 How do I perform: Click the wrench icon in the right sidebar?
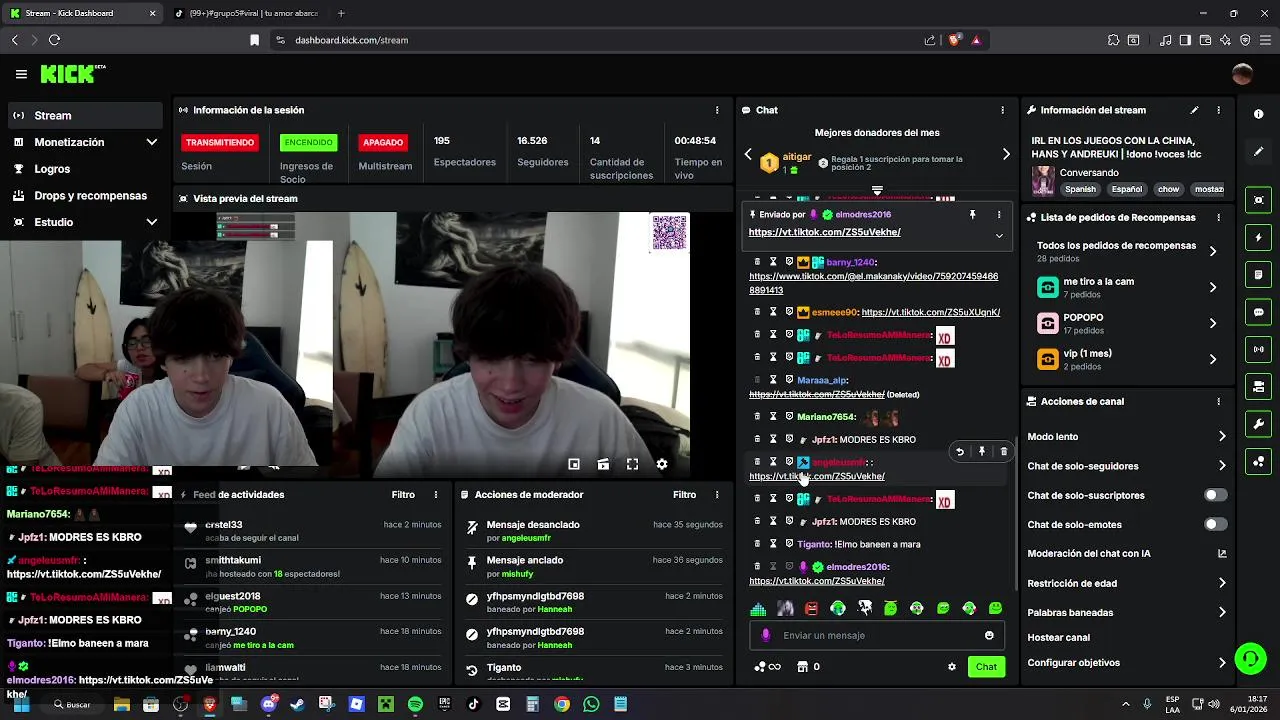1259,424
